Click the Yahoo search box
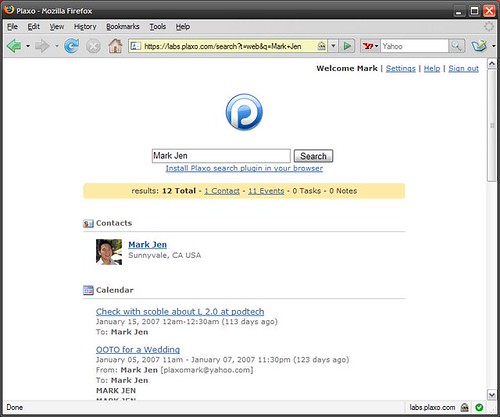This screenshot has width=500, height=417. pyautogui.click(x=414, y=46)
